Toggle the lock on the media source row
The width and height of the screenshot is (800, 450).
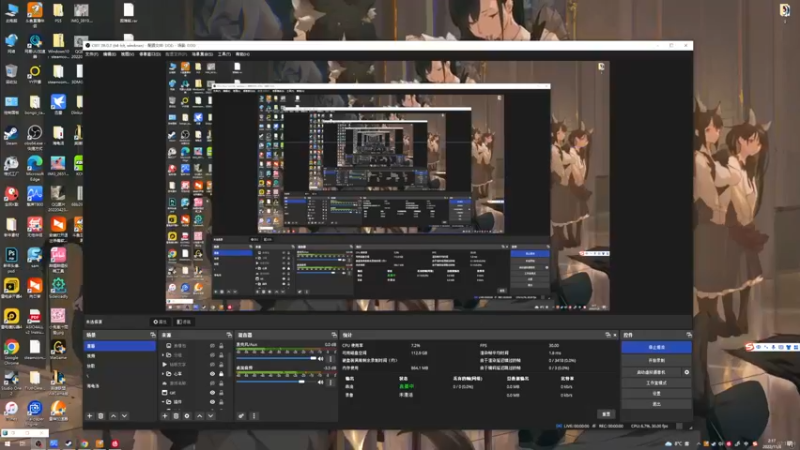[221, 364]
